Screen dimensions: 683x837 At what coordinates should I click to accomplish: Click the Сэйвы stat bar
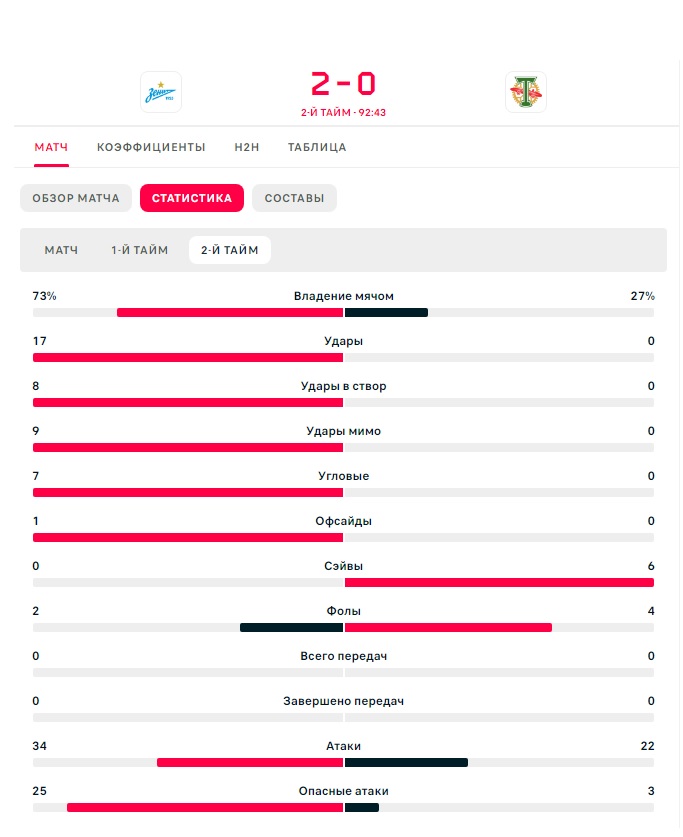coord(344,582)
